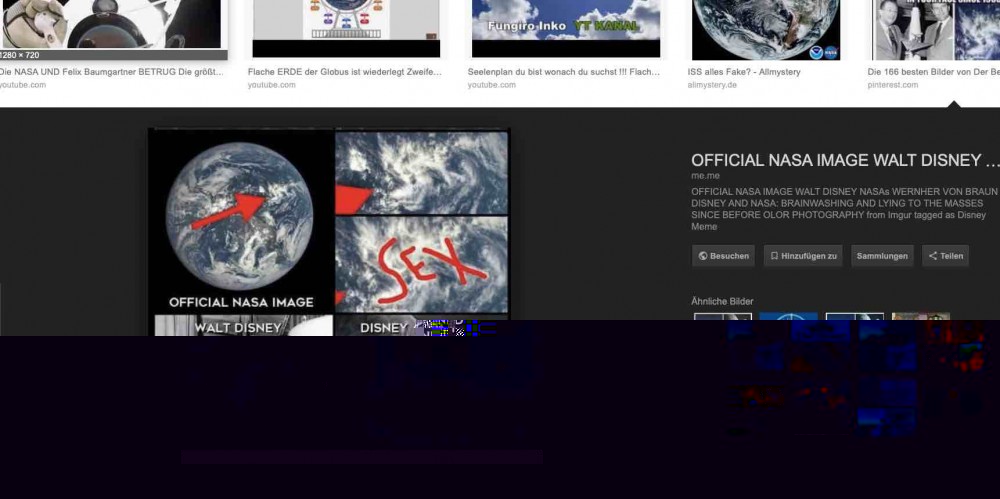
Task: Open the first similar image under Ähnliche Bilder
Action: coord(723,318)
